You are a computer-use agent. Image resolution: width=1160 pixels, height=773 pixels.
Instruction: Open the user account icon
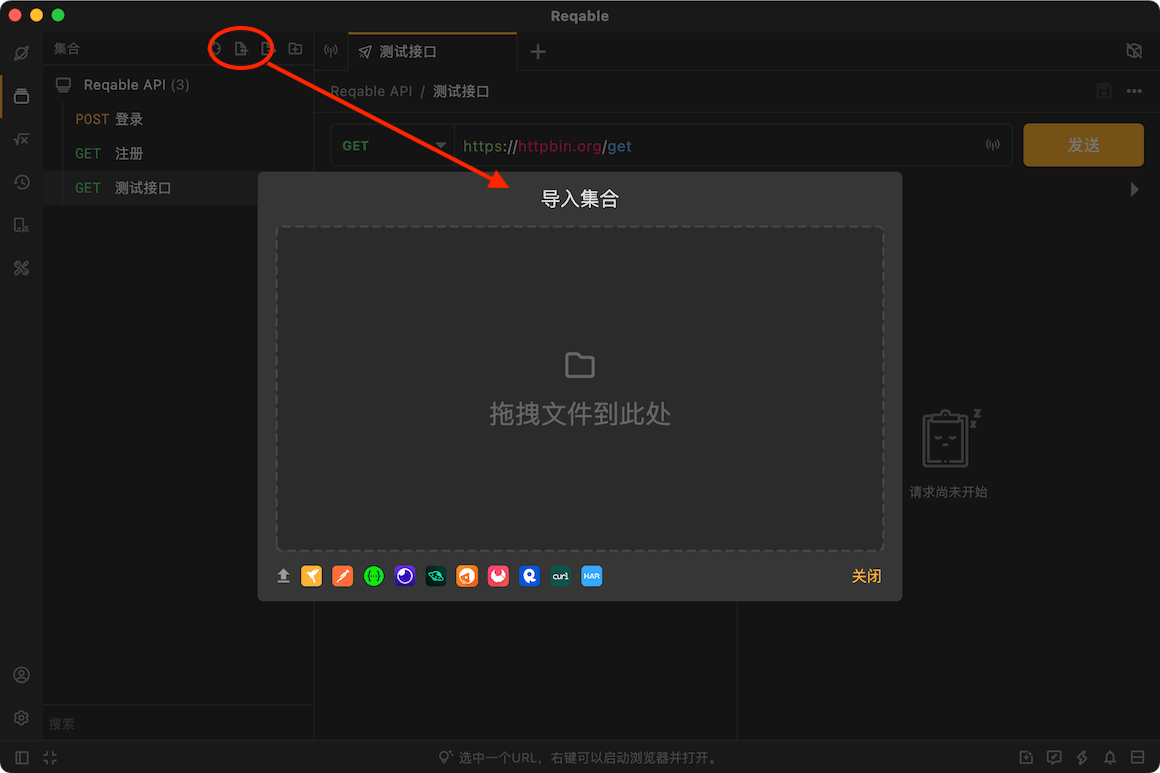tap(21, 675)
